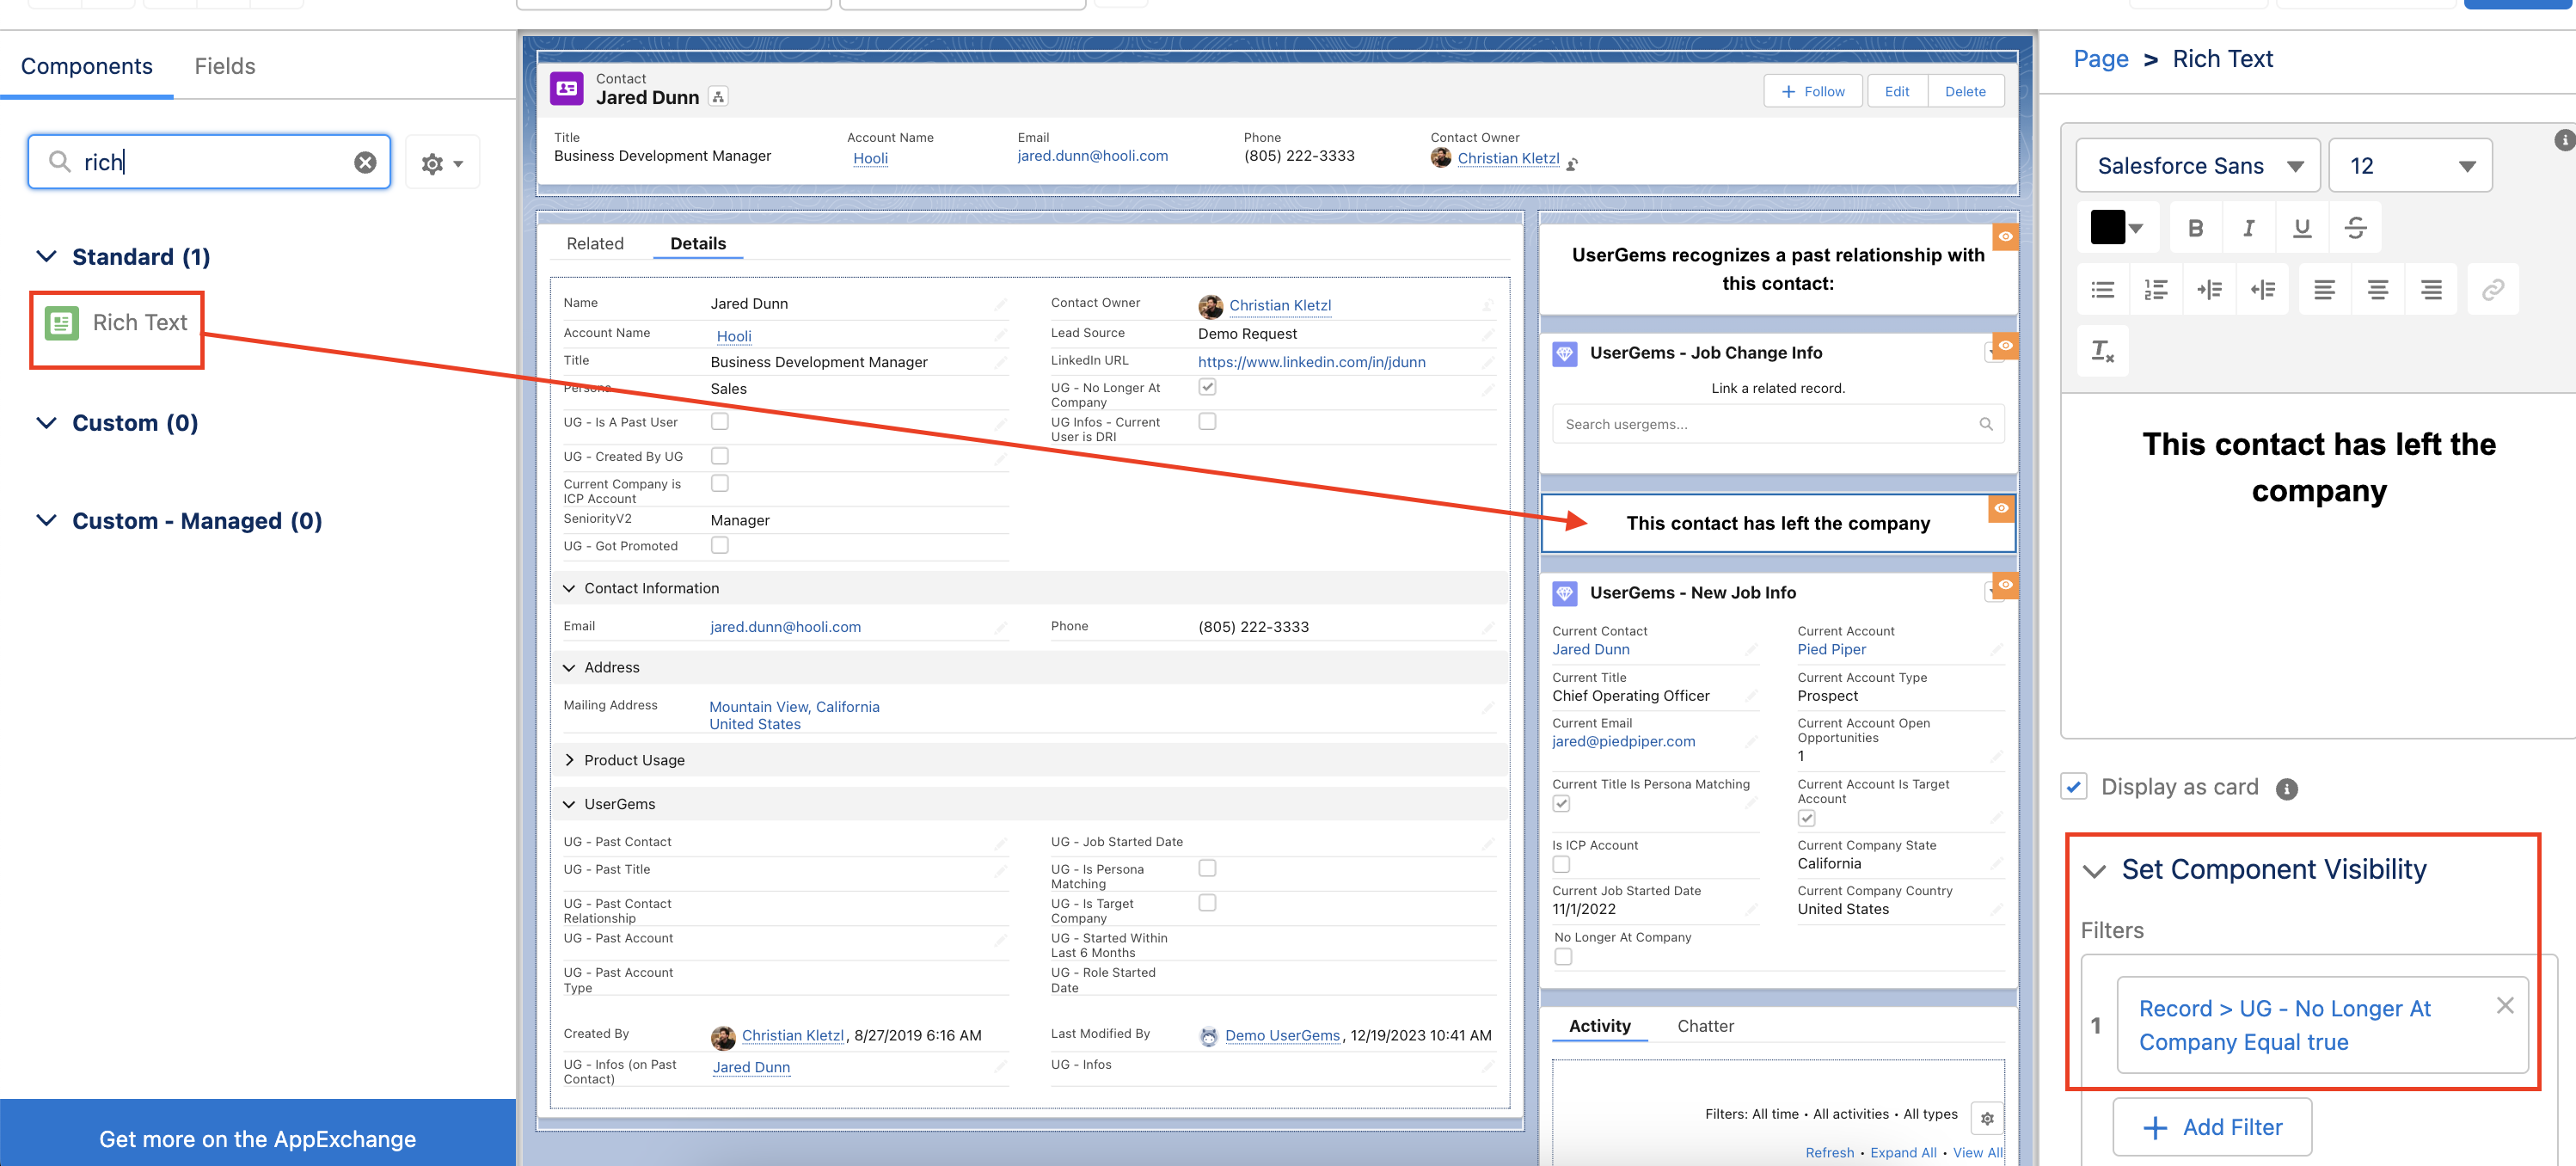Open the Salesforce Sans font dropdown
2576x1166 pixels.
click(x=2197, y=166)
